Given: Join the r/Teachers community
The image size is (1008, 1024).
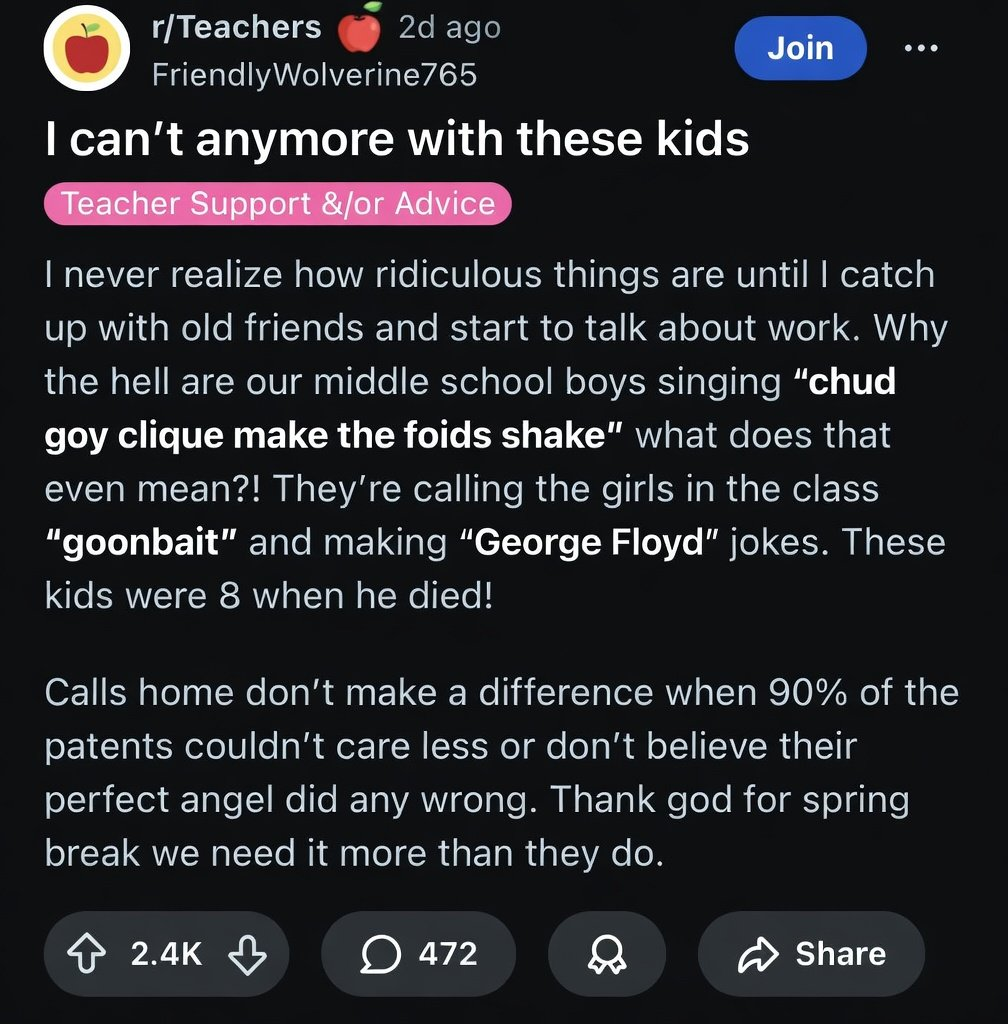Looking at the screenshot, I should (800, 47).
